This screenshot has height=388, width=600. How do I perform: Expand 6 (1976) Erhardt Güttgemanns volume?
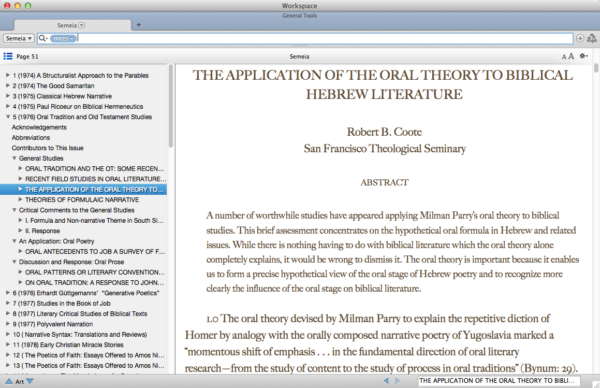pos(8,293)
